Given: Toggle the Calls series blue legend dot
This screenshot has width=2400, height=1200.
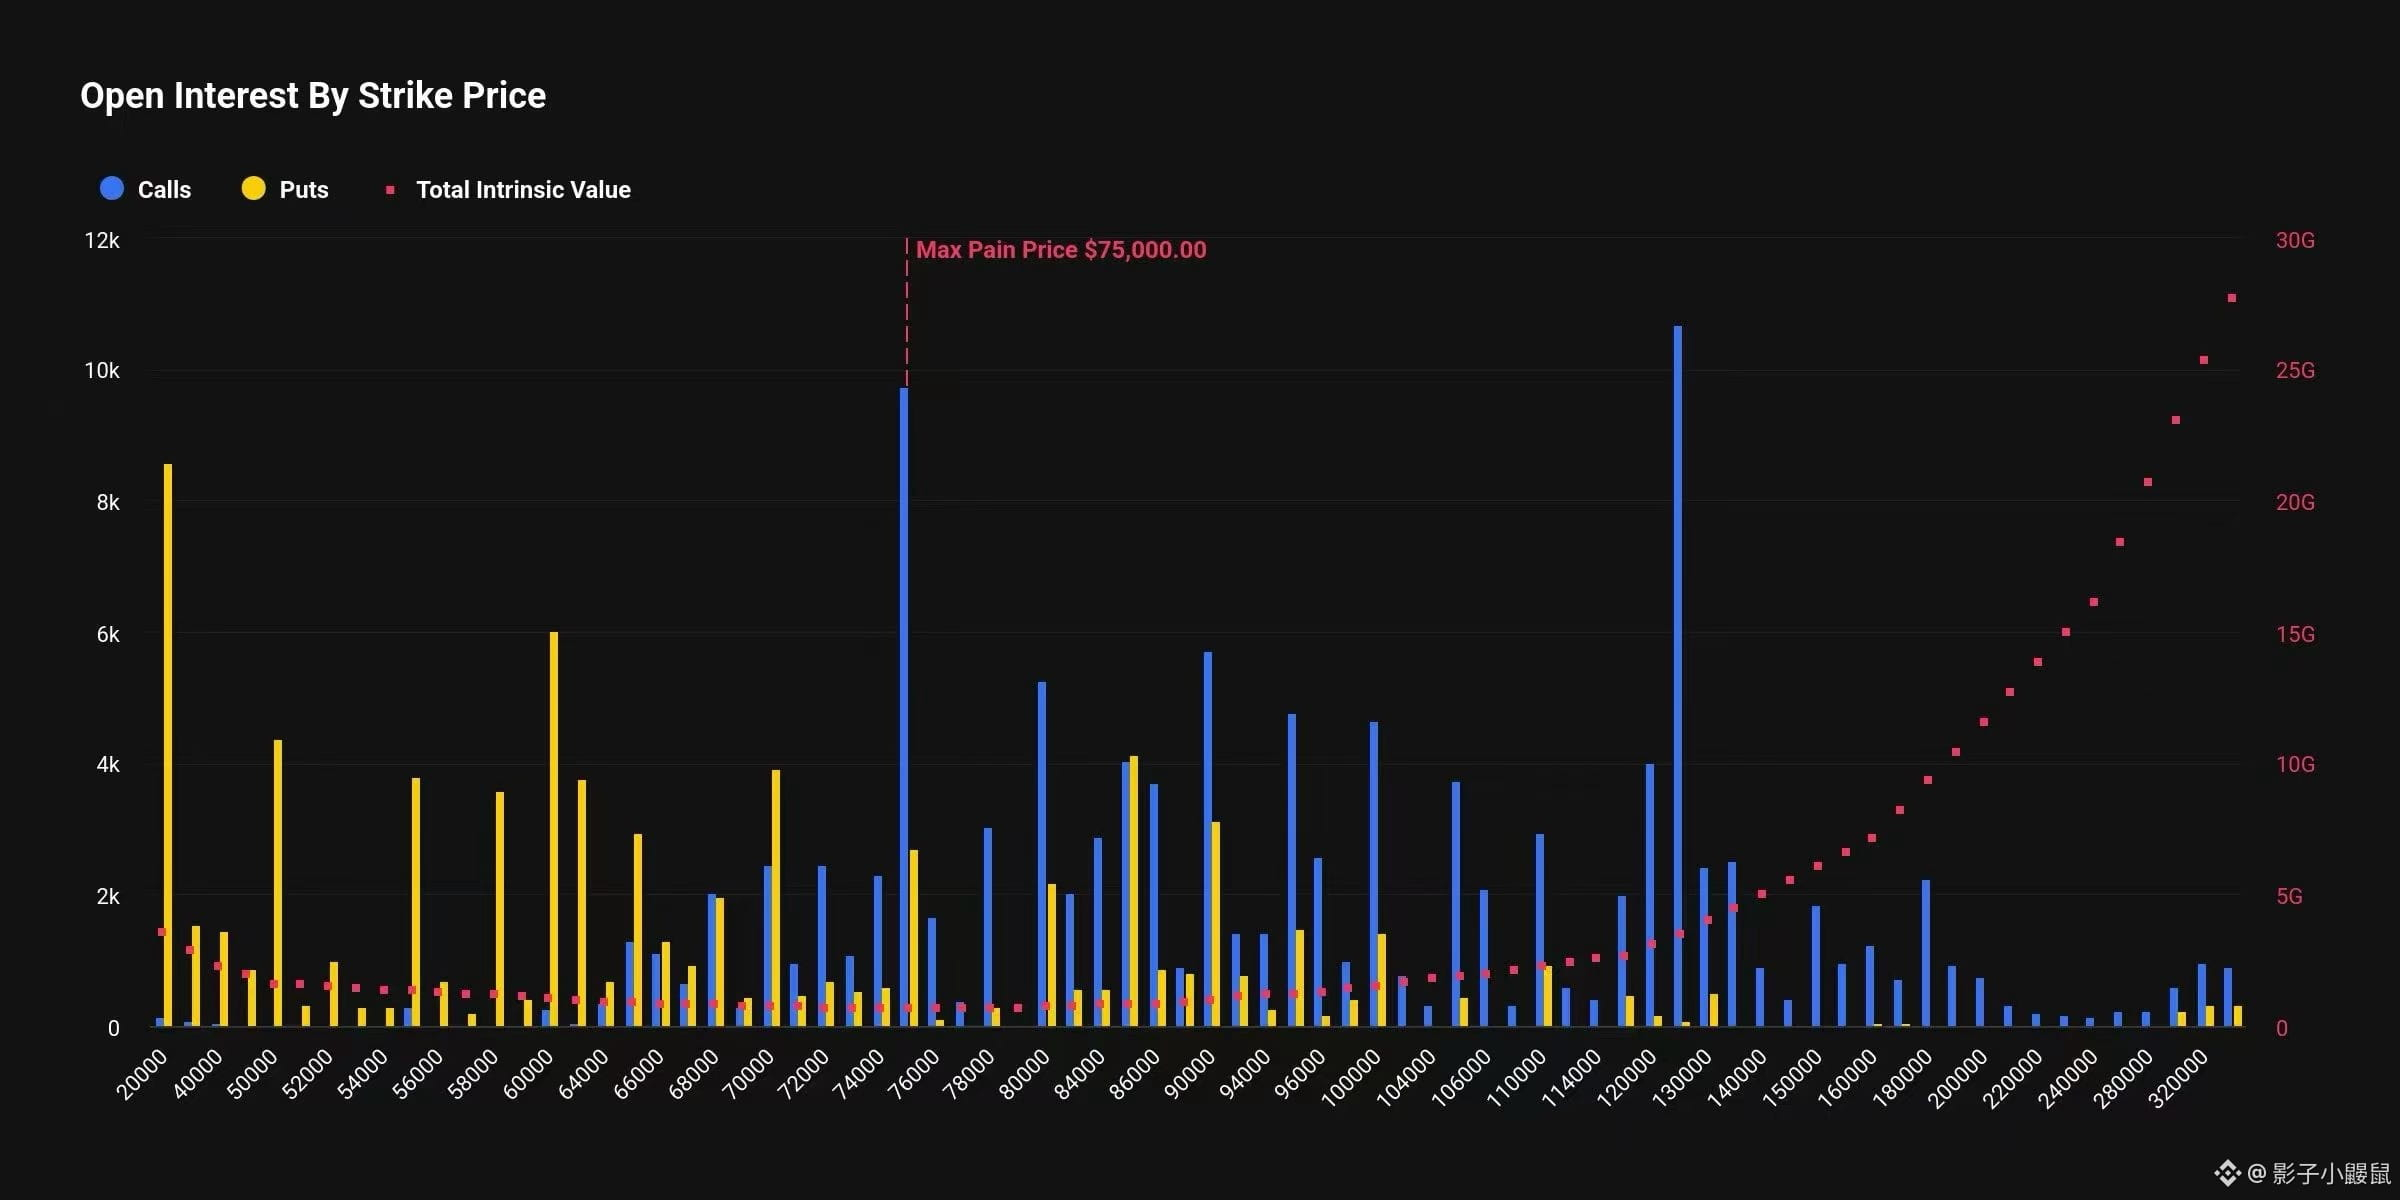Looking at the screenshot, I should click(x=112, y=189).
